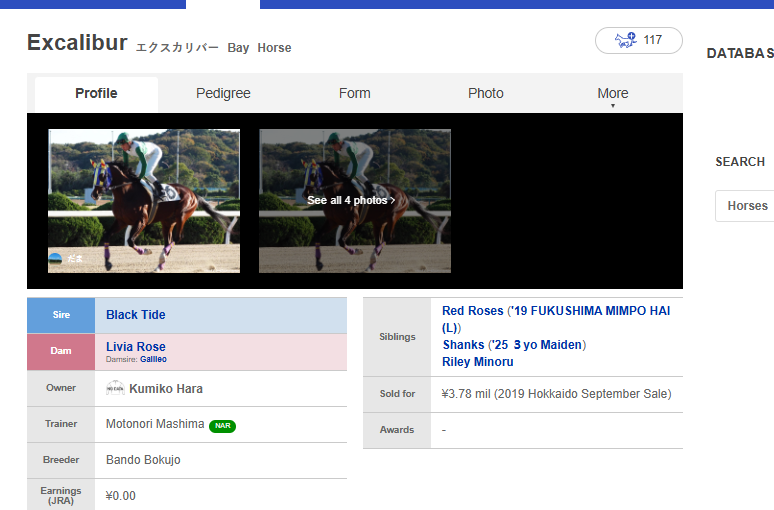Image resolution: width=774 pixels, height=510 pixels.
Task: Click '19 FUKUSHIMA MIMPO HAI race link
Action: click(x=556, y=319)
